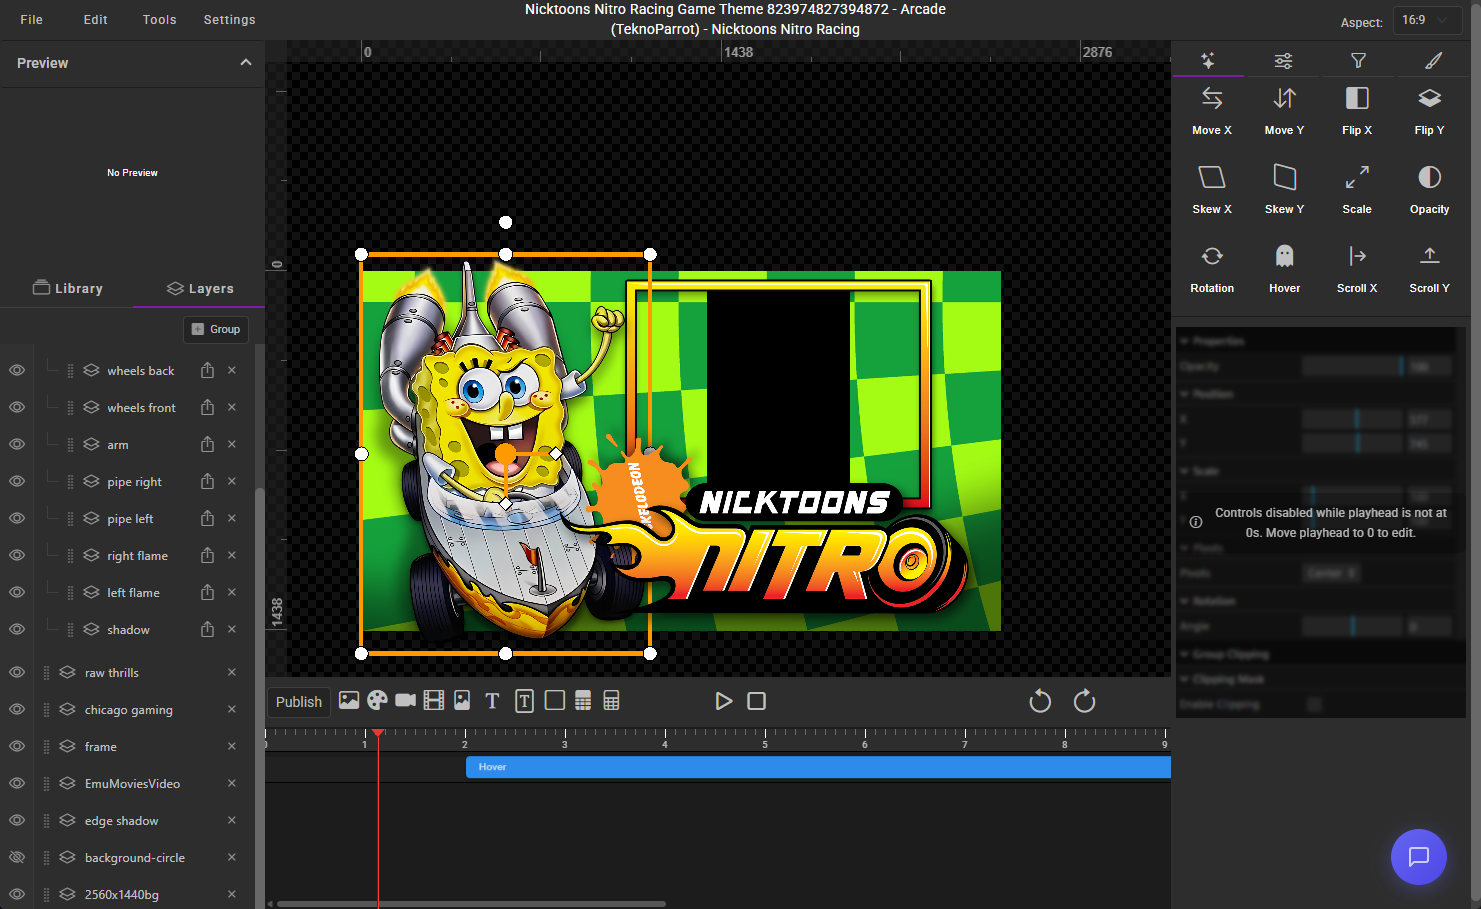Add the Rotation animation
The image size is (1481, 909).
1211,257
